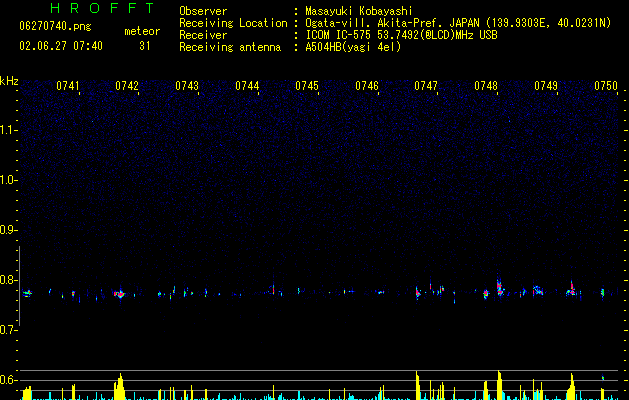Click the 0744 time marker
This screenshot has height=400, width=629.
pos(247,86)
